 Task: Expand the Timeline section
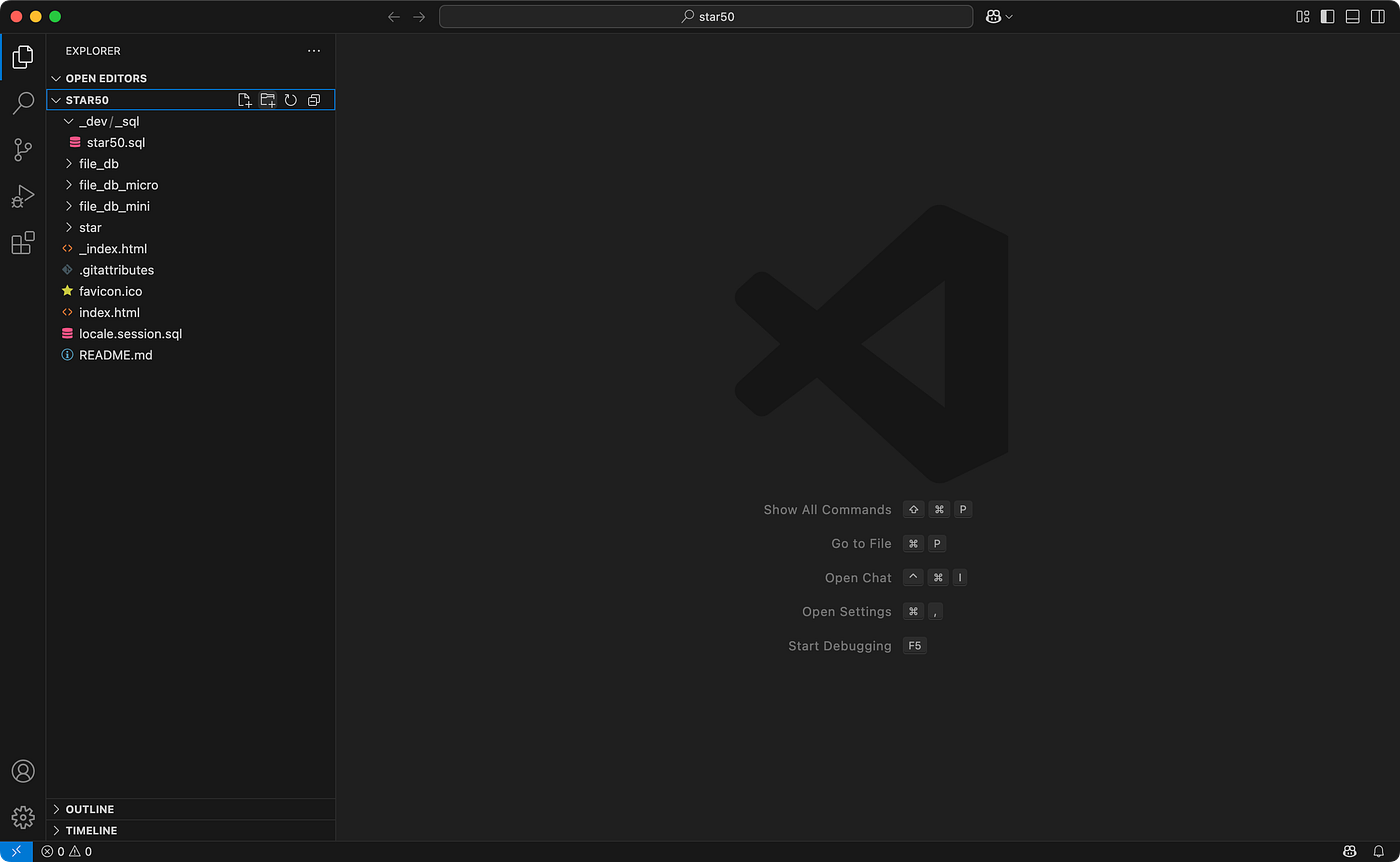[191, 831]
